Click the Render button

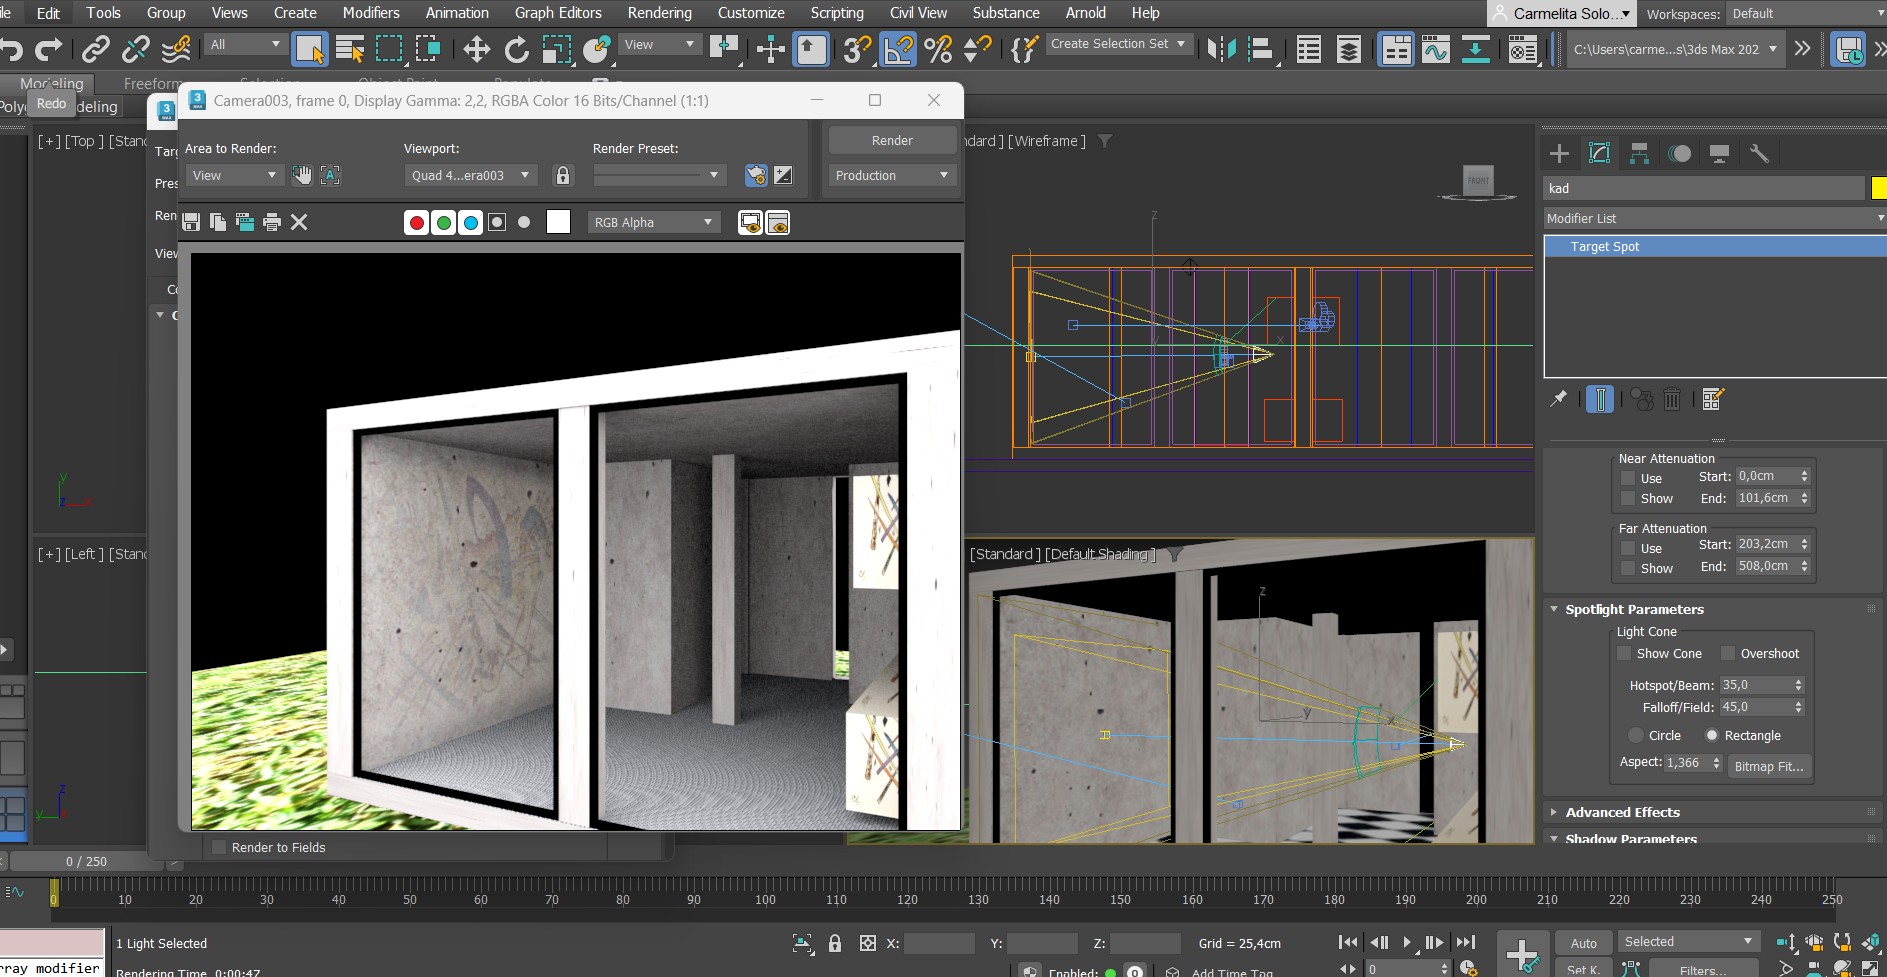pos(891,140)
